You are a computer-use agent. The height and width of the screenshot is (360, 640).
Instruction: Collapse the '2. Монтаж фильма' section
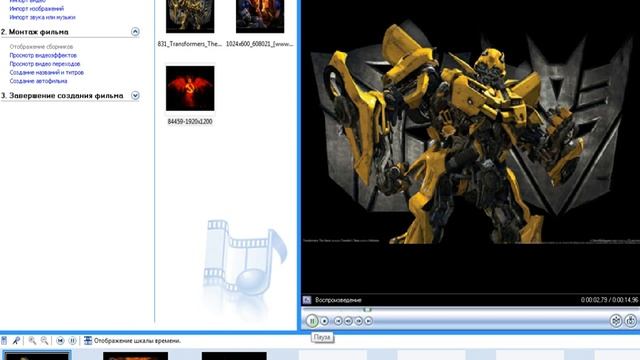(x=135, y=32)
